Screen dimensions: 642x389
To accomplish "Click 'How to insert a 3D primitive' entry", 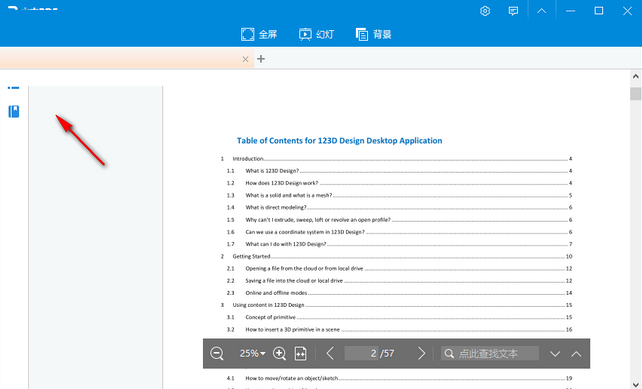I will click(x=399, y=330).
